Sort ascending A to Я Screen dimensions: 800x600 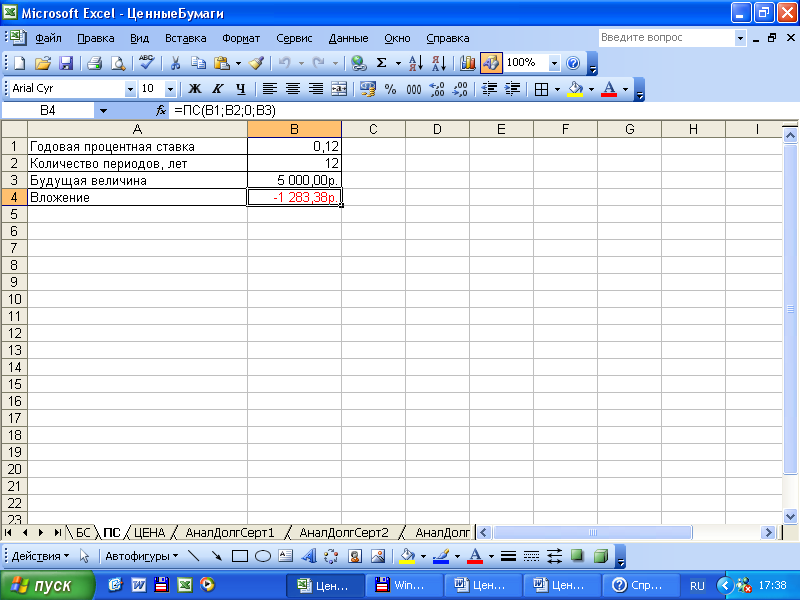click(416, 63)
